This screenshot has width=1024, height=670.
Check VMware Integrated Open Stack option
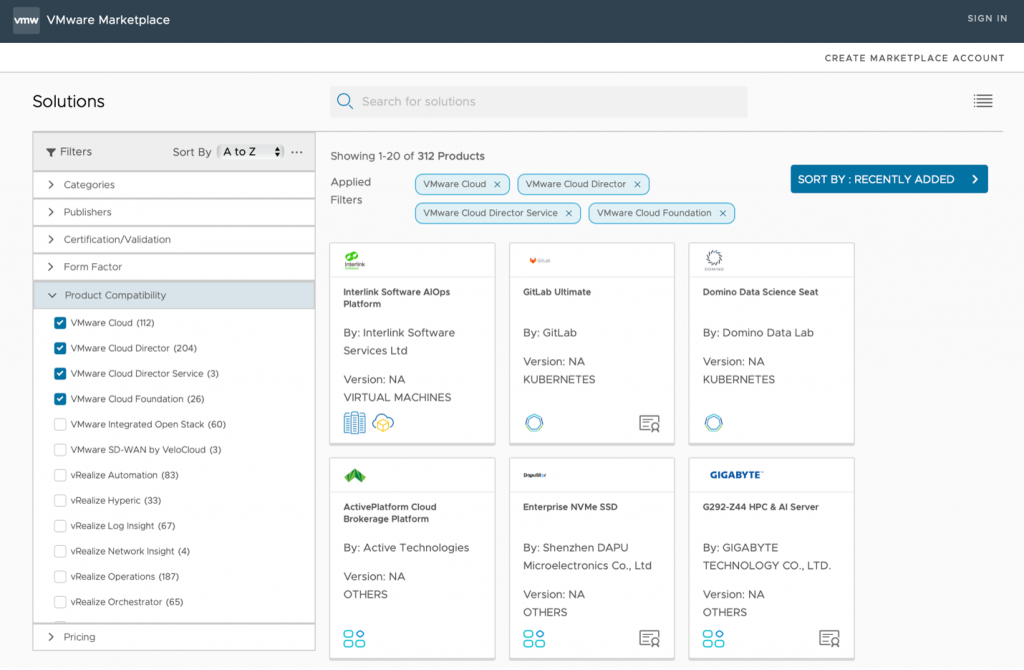[x=60, y=424]
